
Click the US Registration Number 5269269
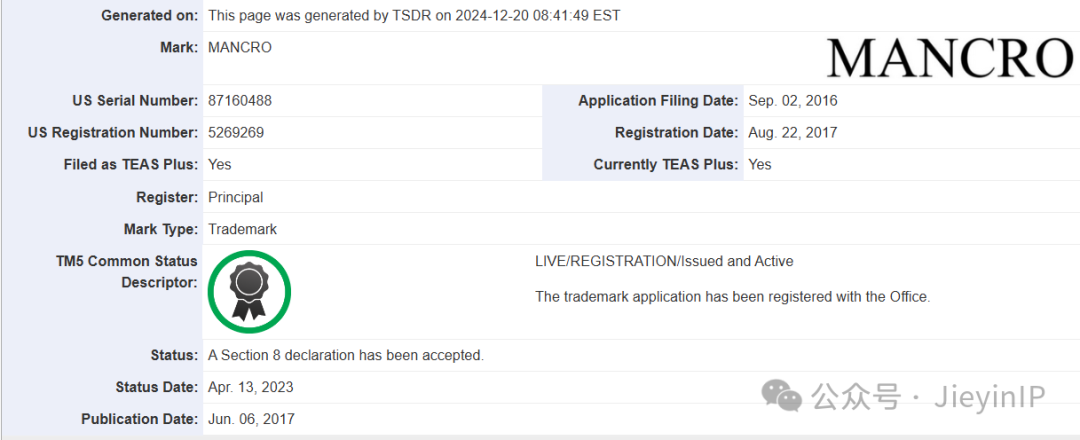pyautogui.click(x=236, y=133)
